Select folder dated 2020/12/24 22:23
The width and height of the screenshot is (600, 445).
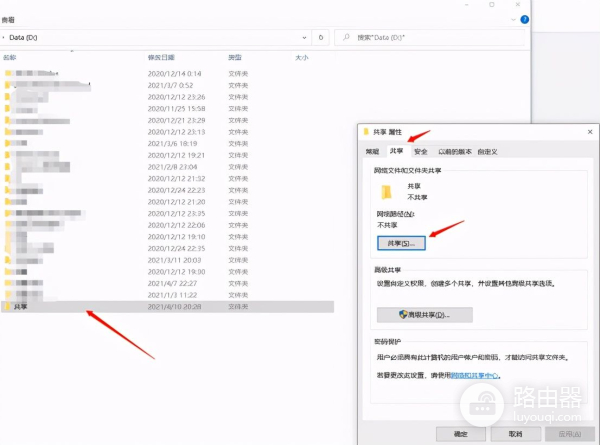[x=167, y=190]
